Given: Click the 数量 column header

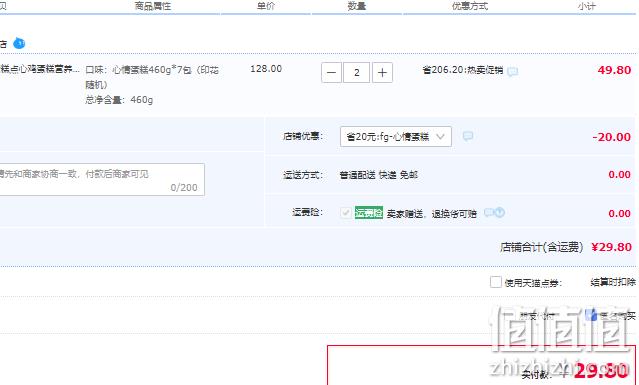Looking at the screenshot, I should 357,6.
